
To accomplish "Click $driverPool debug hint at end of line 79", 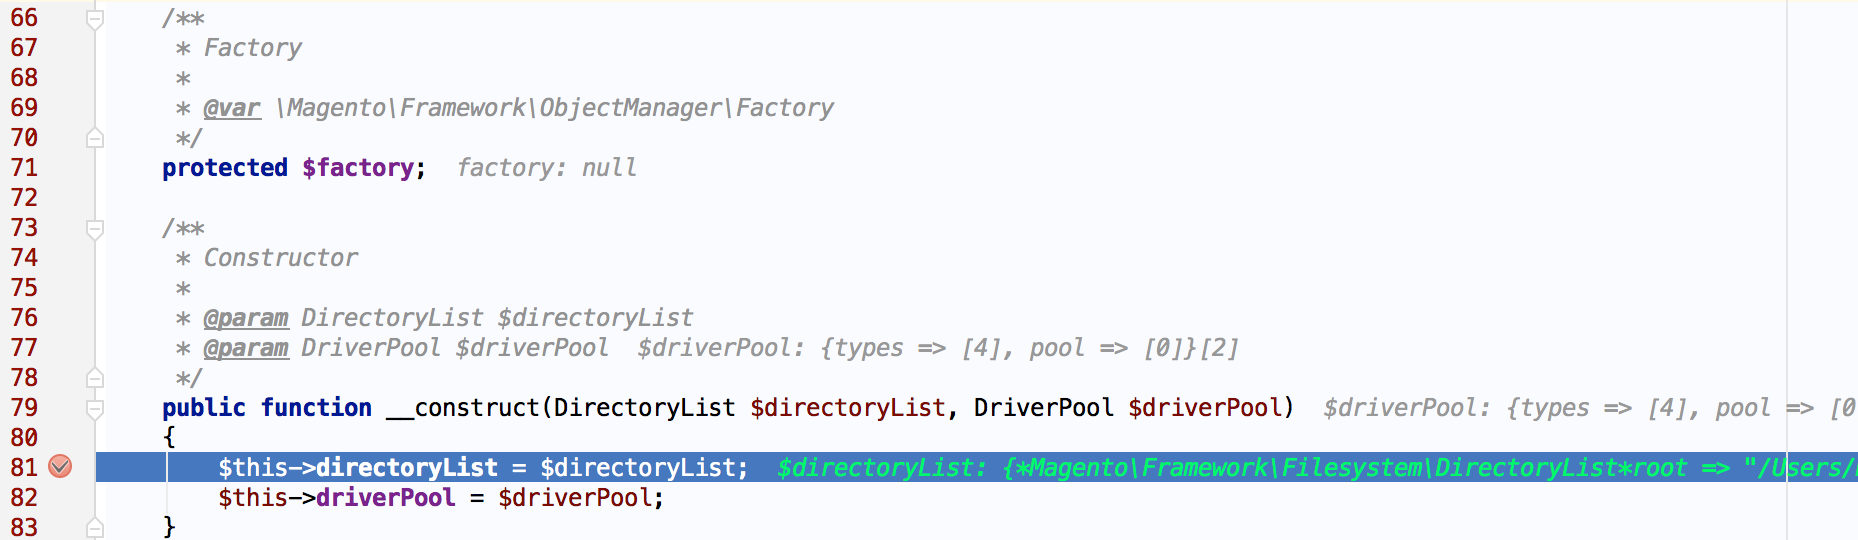I will 1590,408.
